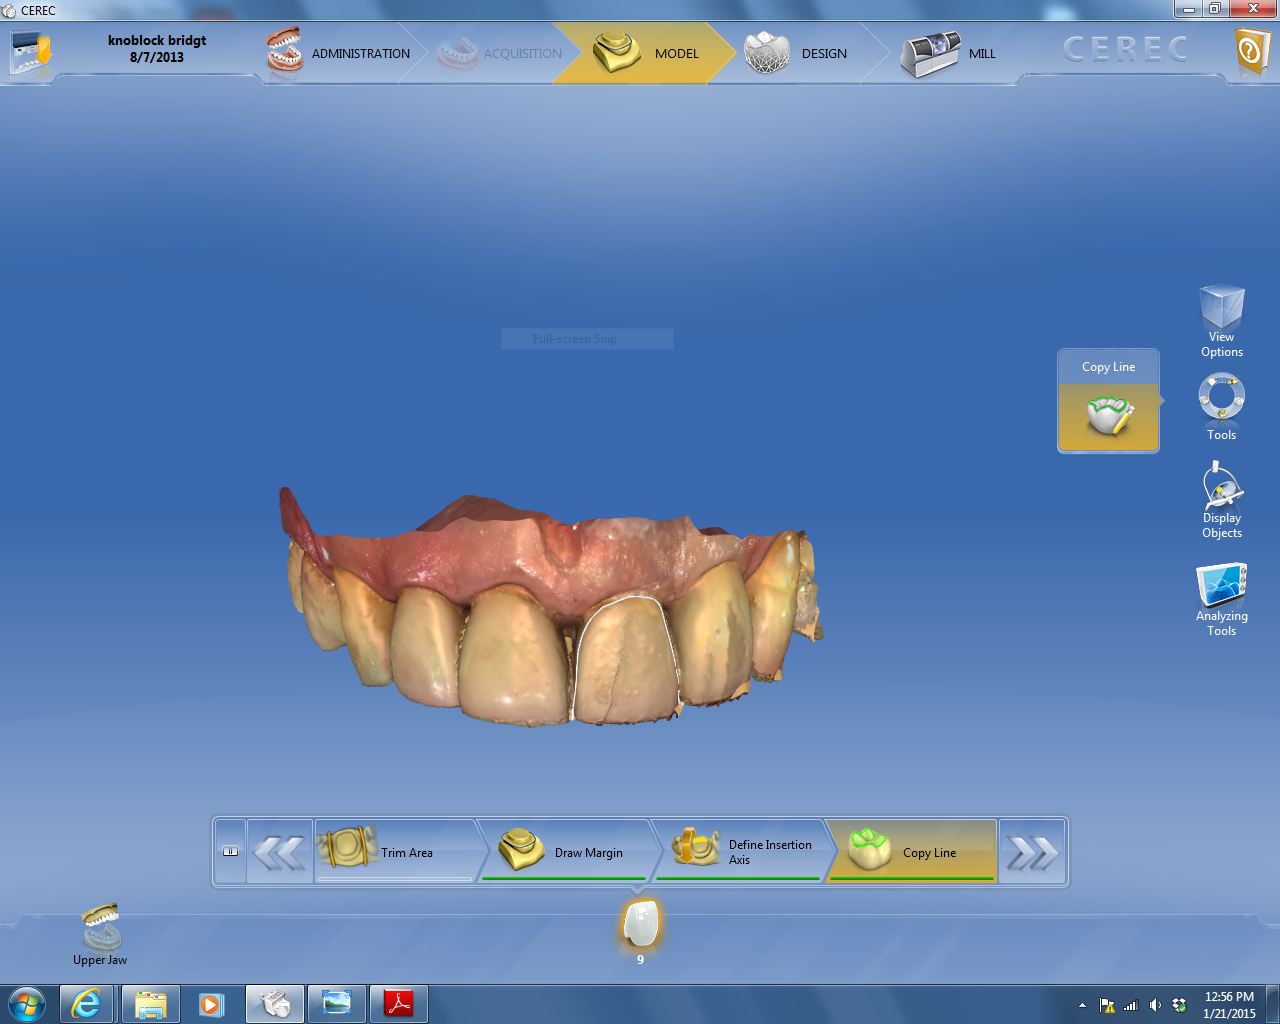The image size is (1280, 1024).
Task: Switch to the Administration phase
Action: pos(340,53)
